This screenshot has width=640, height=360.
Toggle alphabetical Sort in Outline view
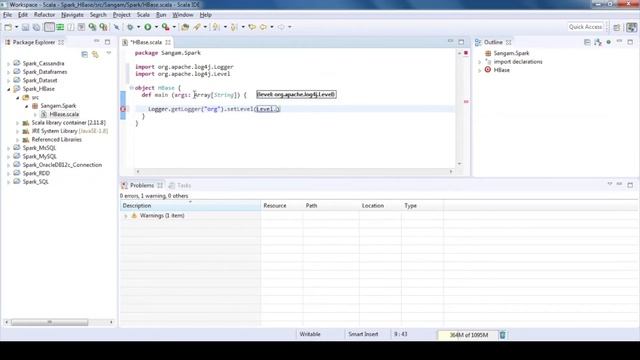(x=598, y=42)
